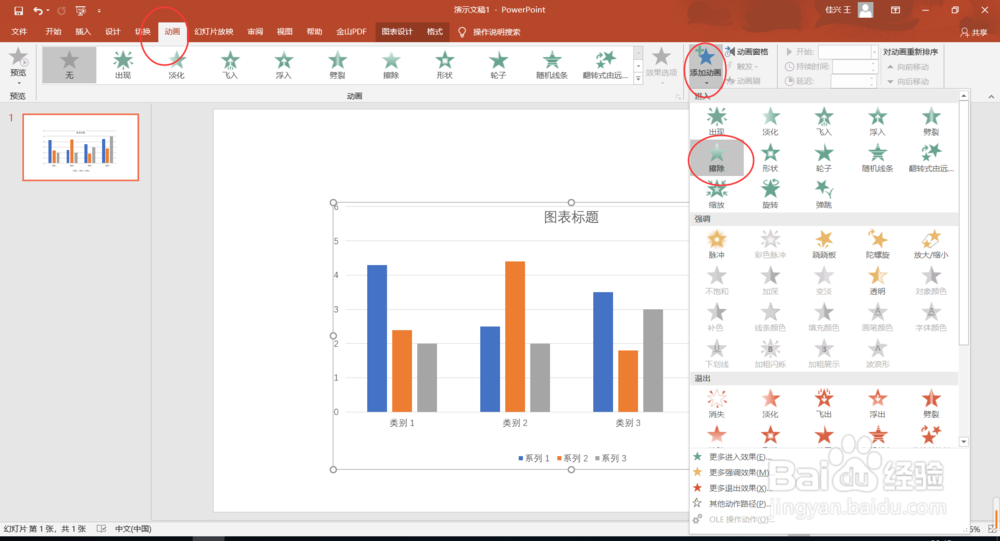The width and height of the screenshot is (1000, 541).
Task: Click 向后移动 move later button
Action: 908,81
